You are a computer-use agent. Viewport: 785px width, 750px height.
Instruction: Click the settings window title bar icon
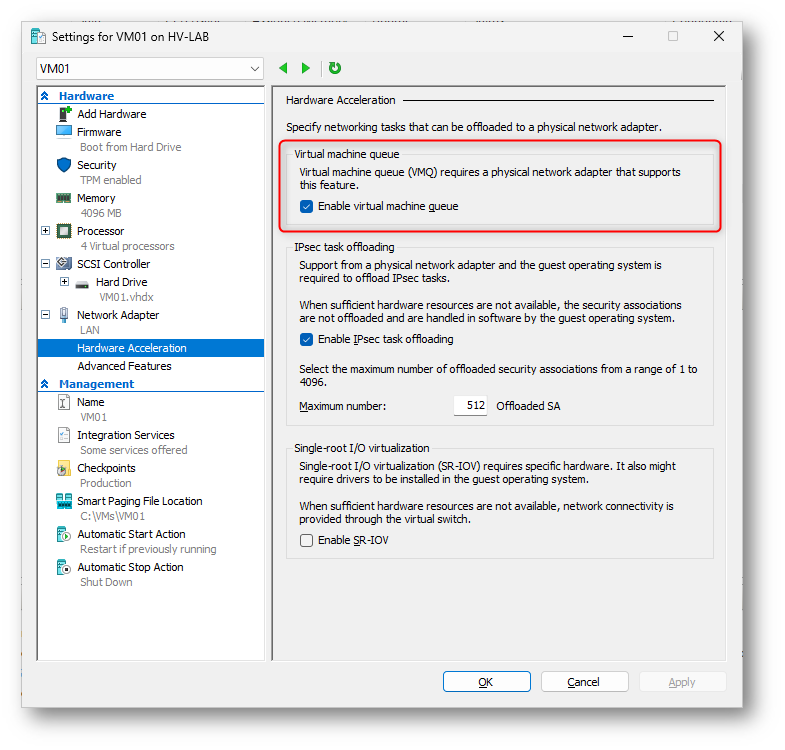pyautogui.click(x=39, y=37)
